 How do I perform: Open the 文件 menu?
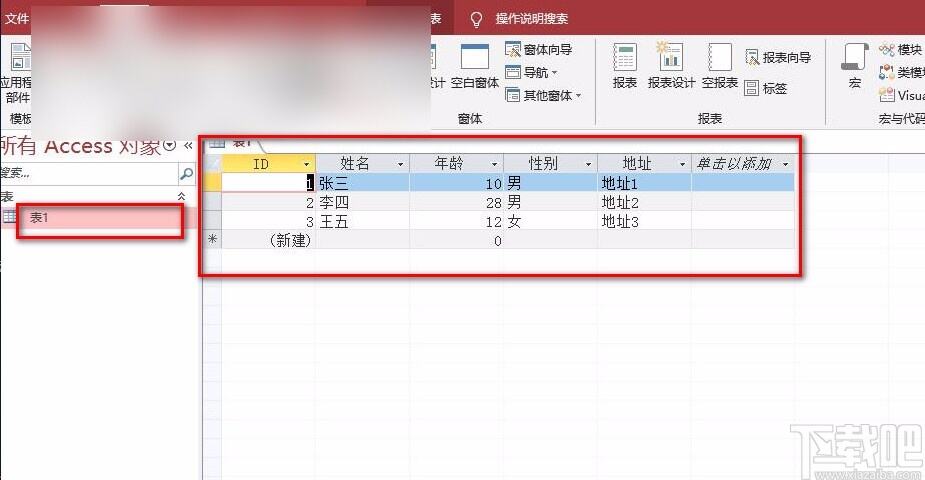[17, 18]
